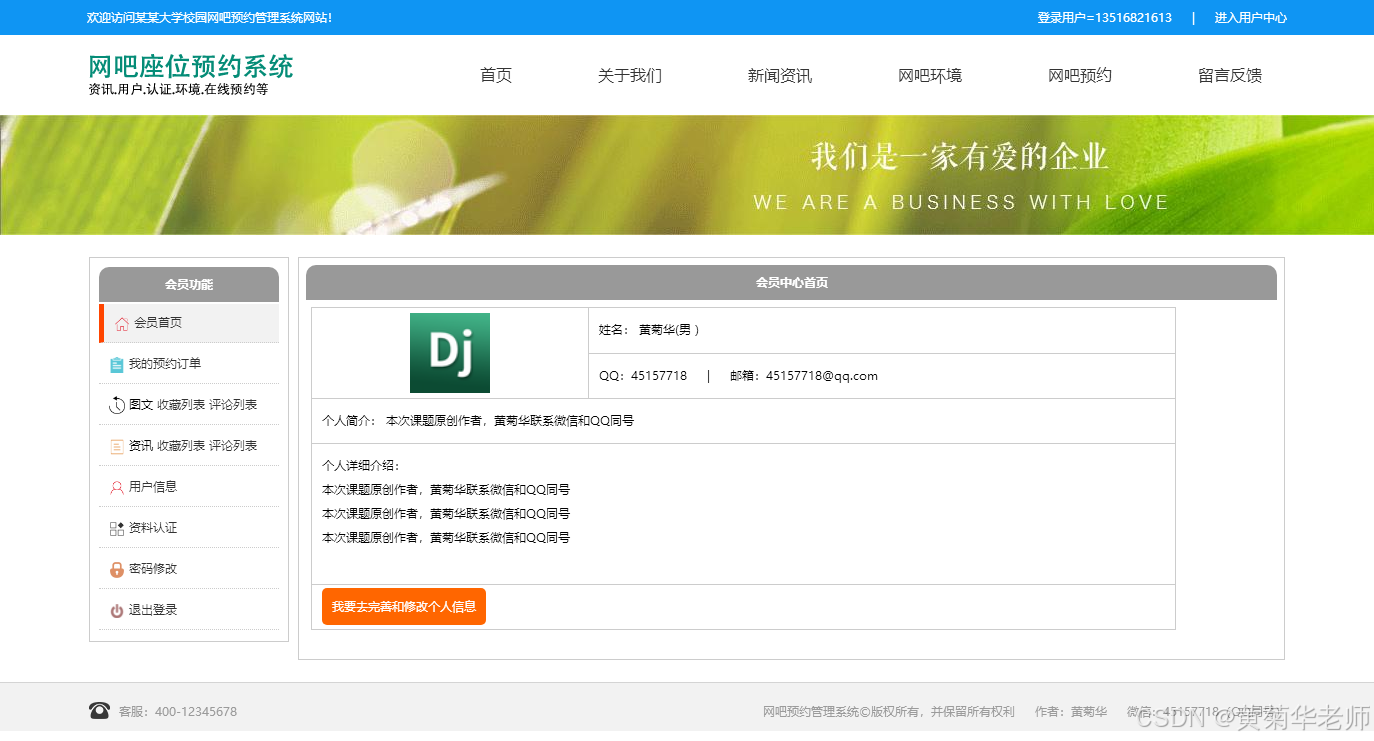The width and height of the screenshot is (1374, 741).
Task: Select 网吧环境 in the top navigation
Action: coord(929,74)
